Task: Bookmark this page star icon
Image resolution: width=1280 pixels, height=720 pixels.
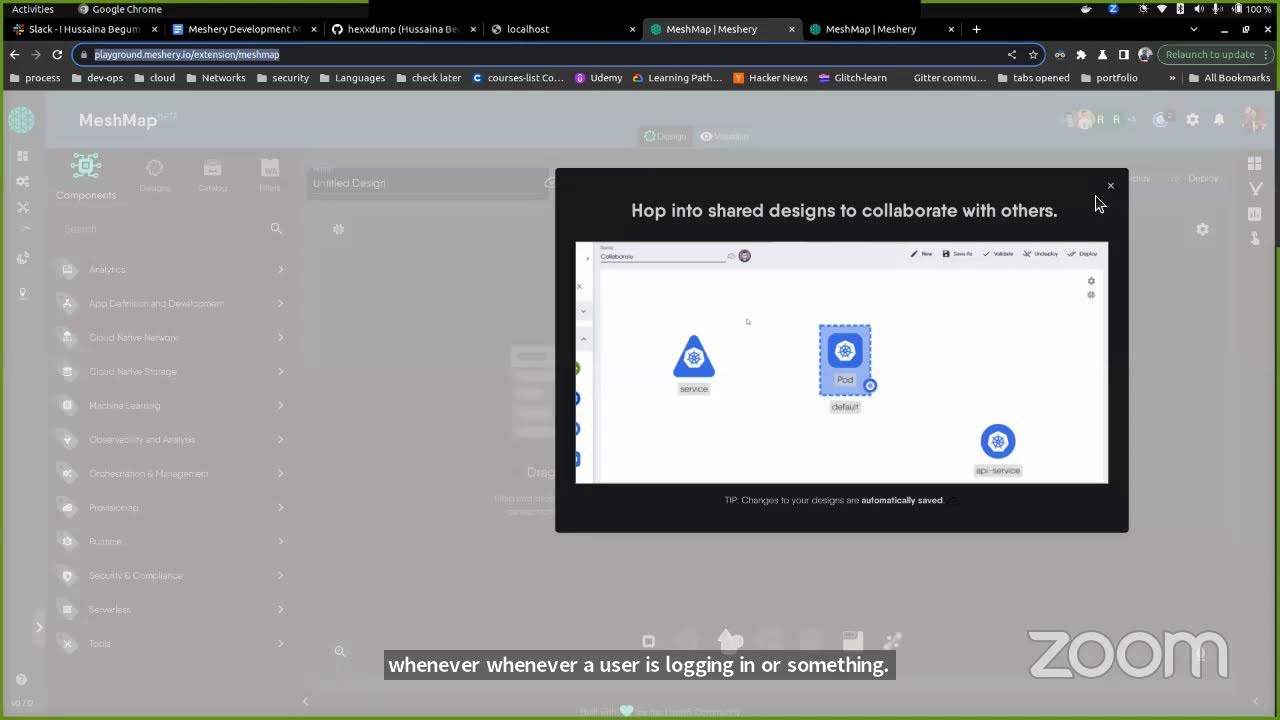Action: point(1033,54)
